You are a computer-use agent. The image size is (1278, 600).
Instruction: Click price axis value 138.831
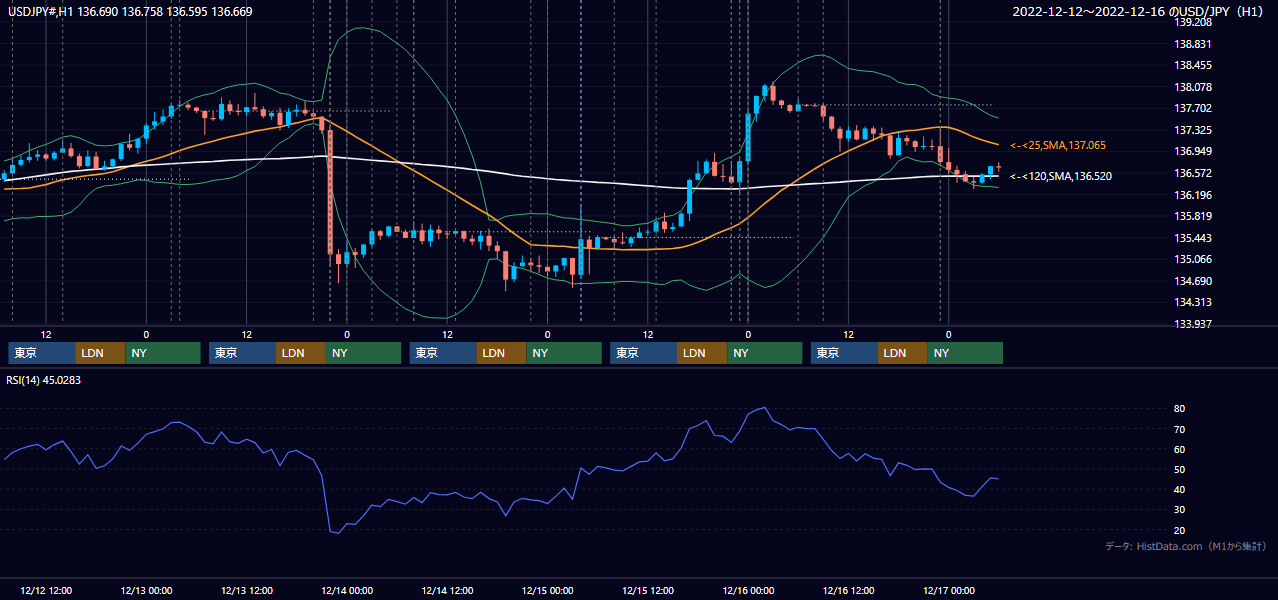click(1191, 44)
